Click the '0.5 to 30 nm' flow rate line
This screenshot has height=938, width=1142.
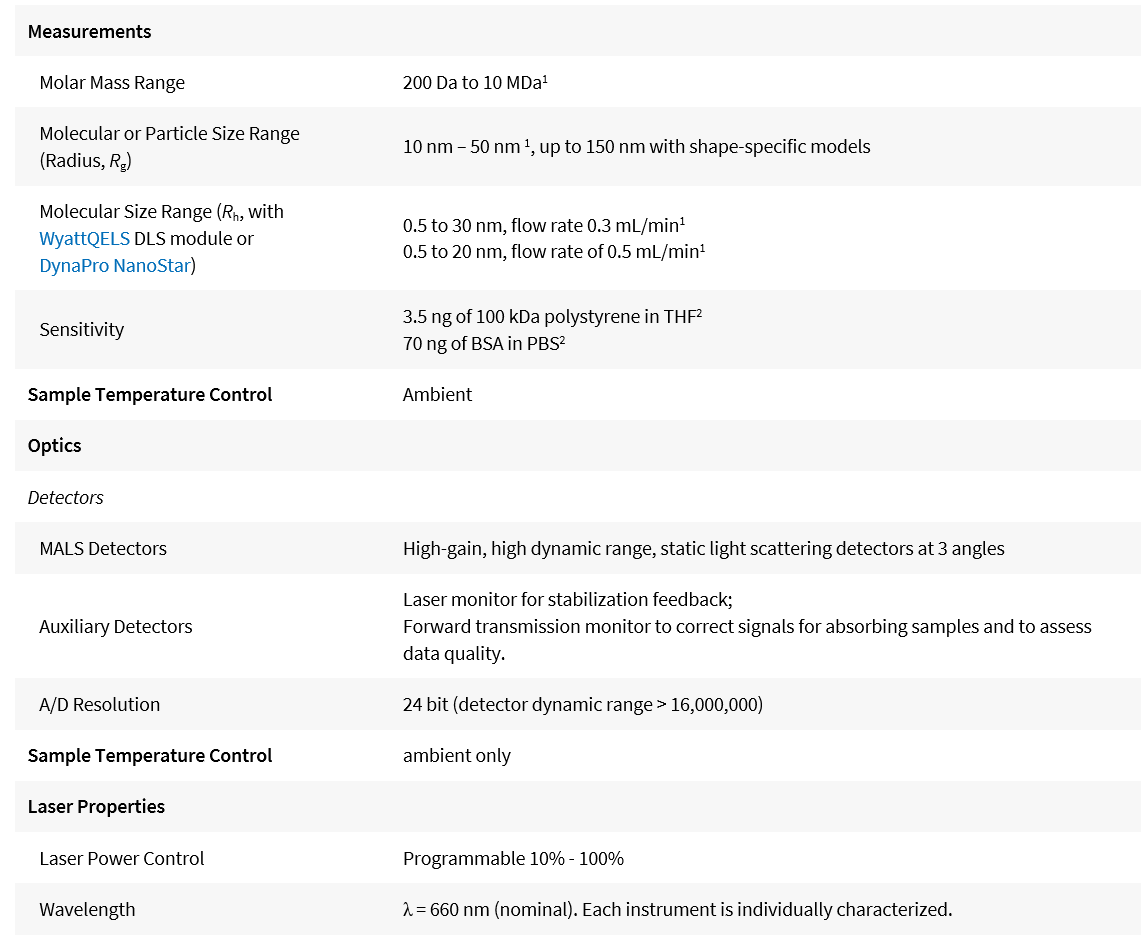coord(543,225)
